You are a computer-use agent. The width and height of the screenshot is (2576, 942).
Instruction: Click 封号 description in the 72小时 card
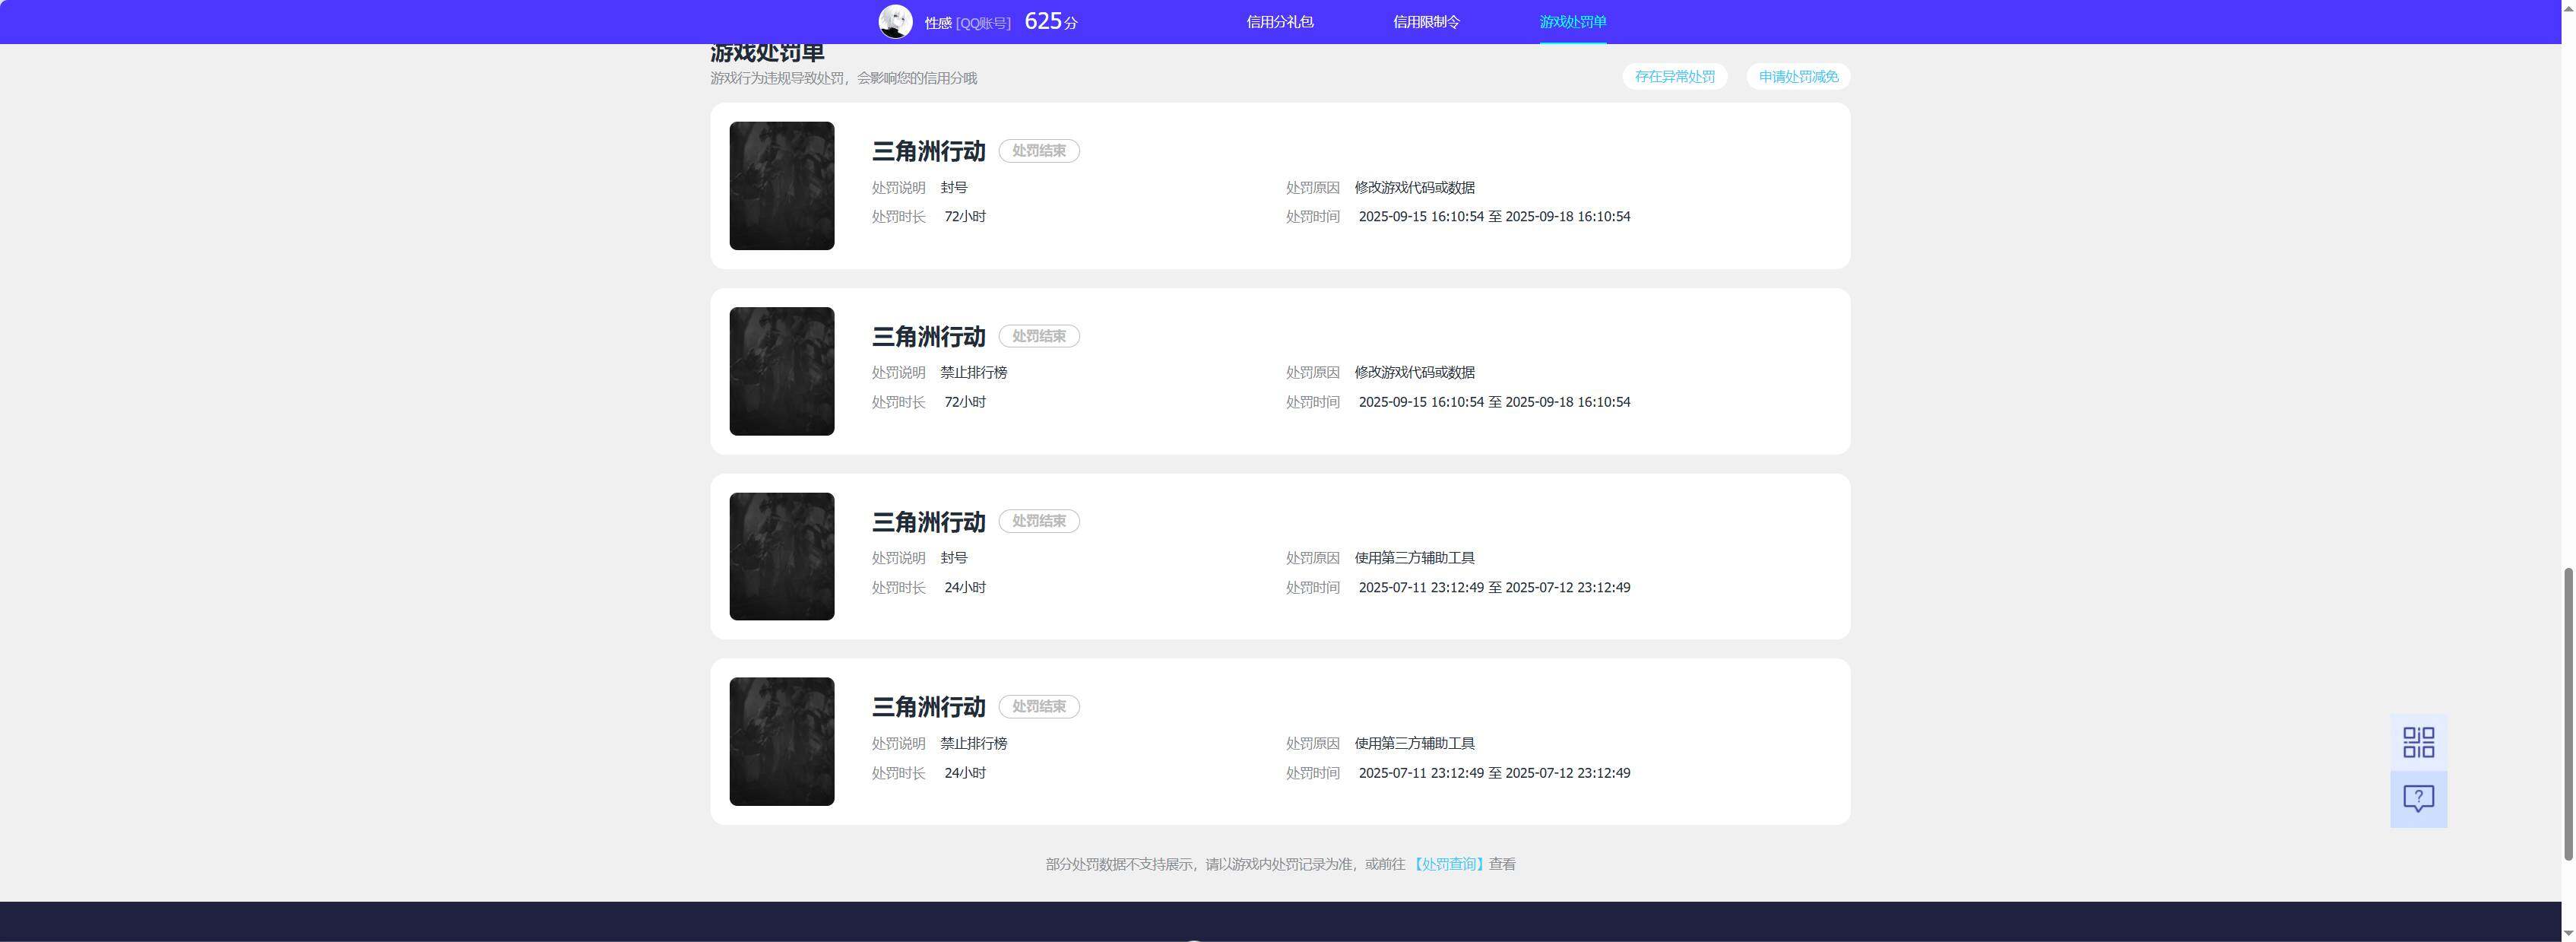[x=954, y=187]
